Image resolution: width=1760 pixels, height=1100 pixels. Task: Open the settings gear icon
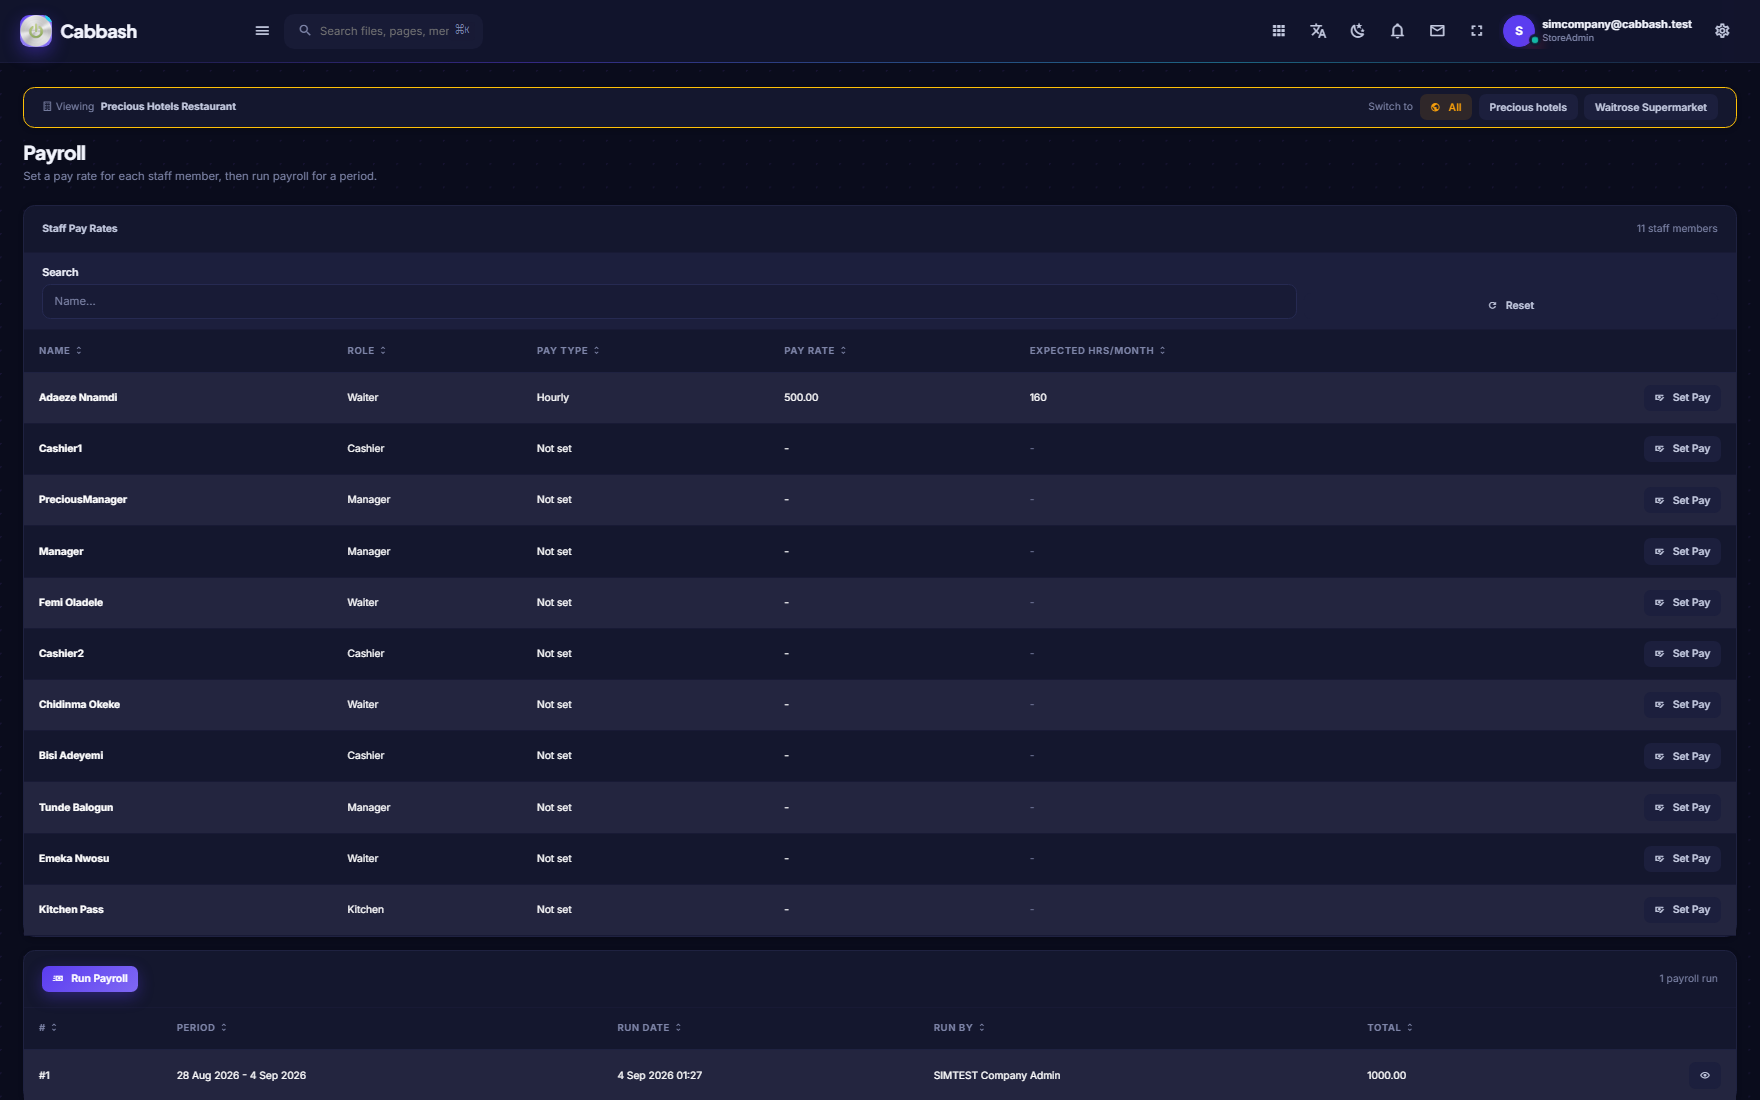coord(1722,31)
